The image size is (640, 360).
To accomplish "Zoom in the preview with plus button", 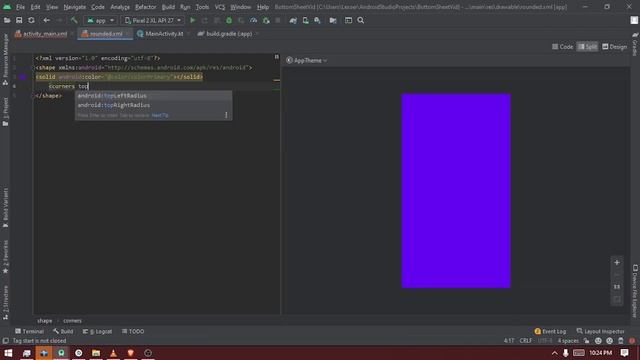I will 617,262.
